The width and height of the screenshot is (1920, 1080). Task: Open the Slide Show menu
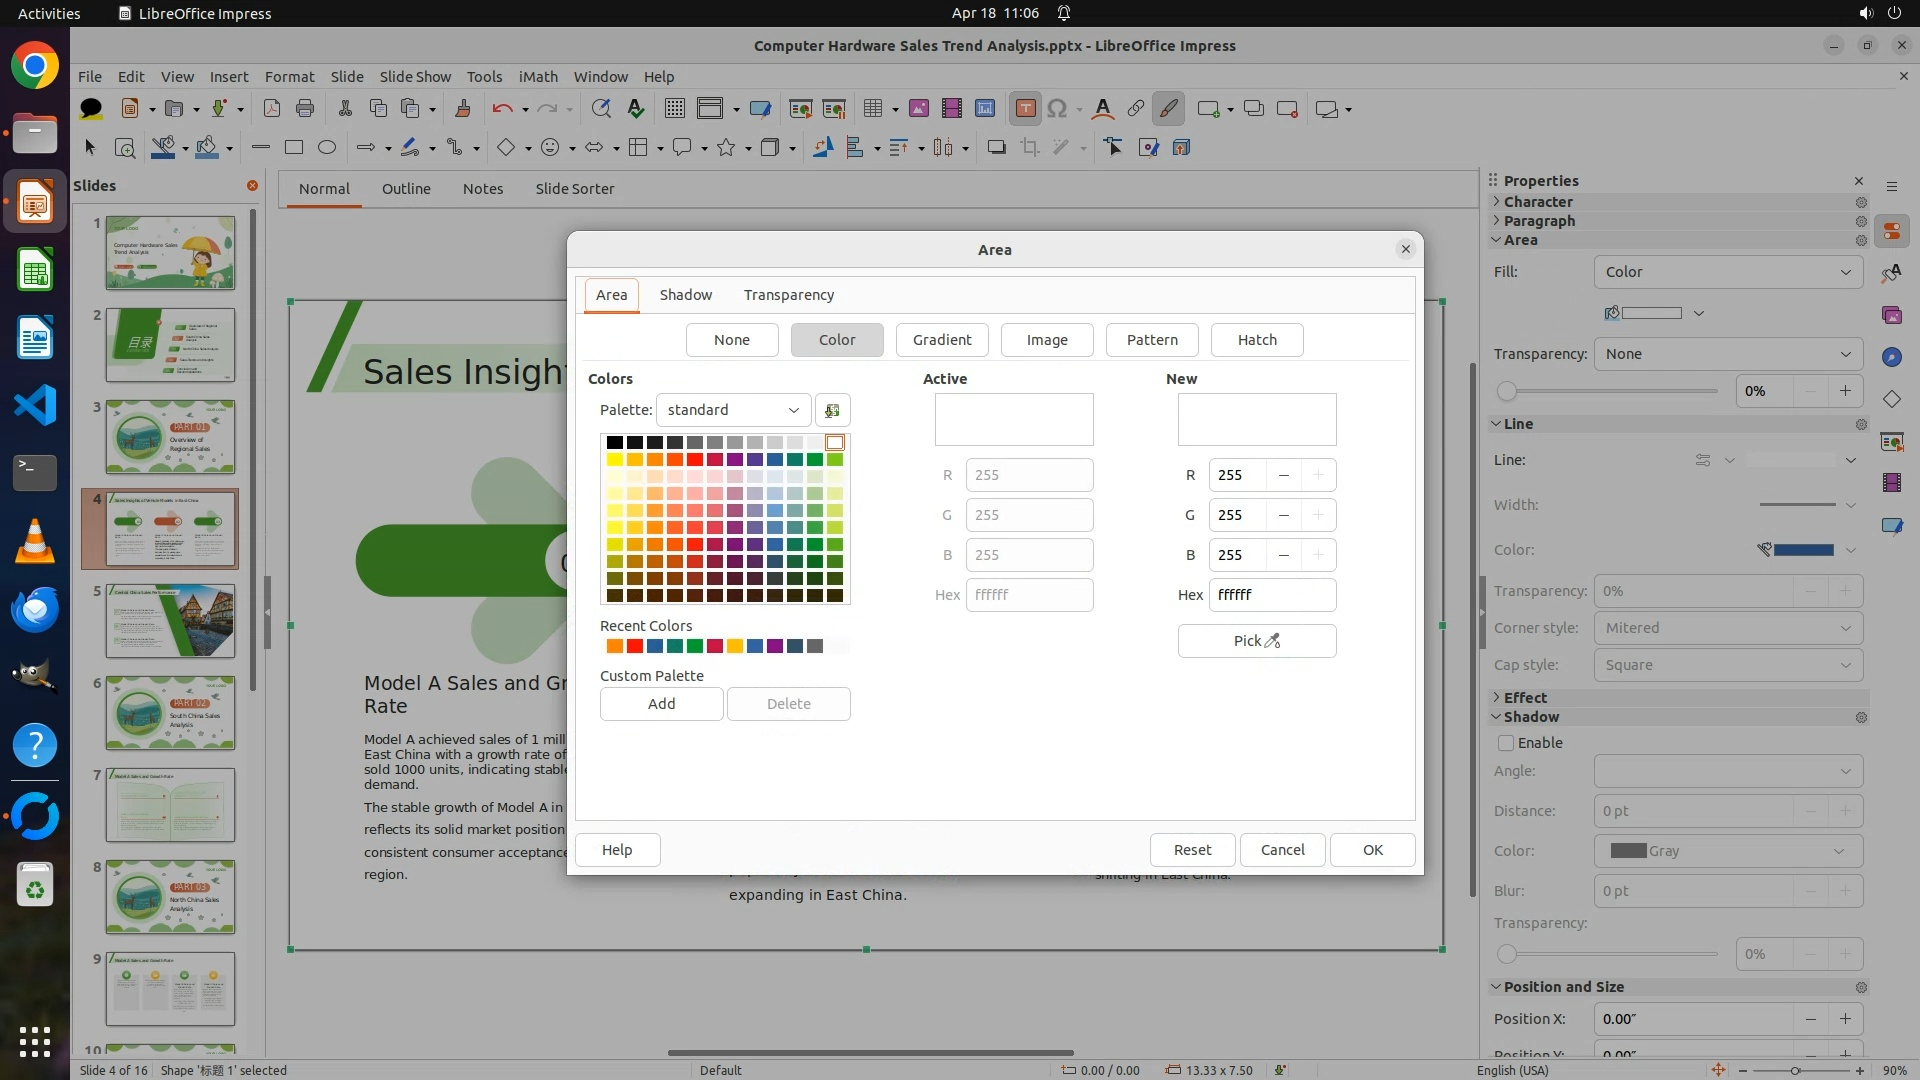coord(415,76)
